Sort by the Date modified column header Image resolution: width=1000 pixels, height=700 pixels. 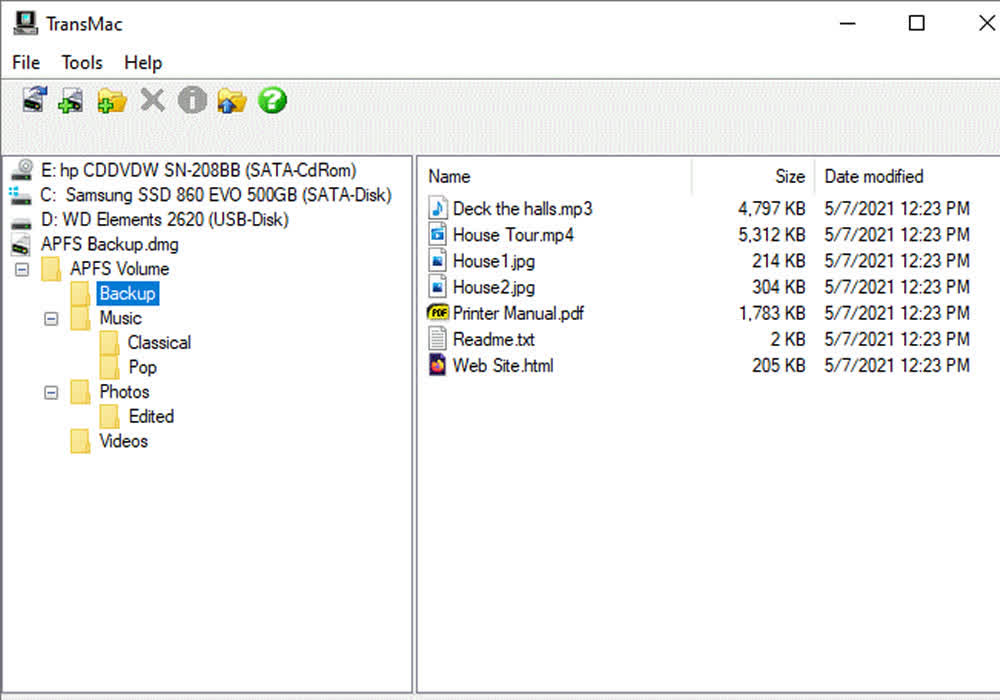pos(873,176)
